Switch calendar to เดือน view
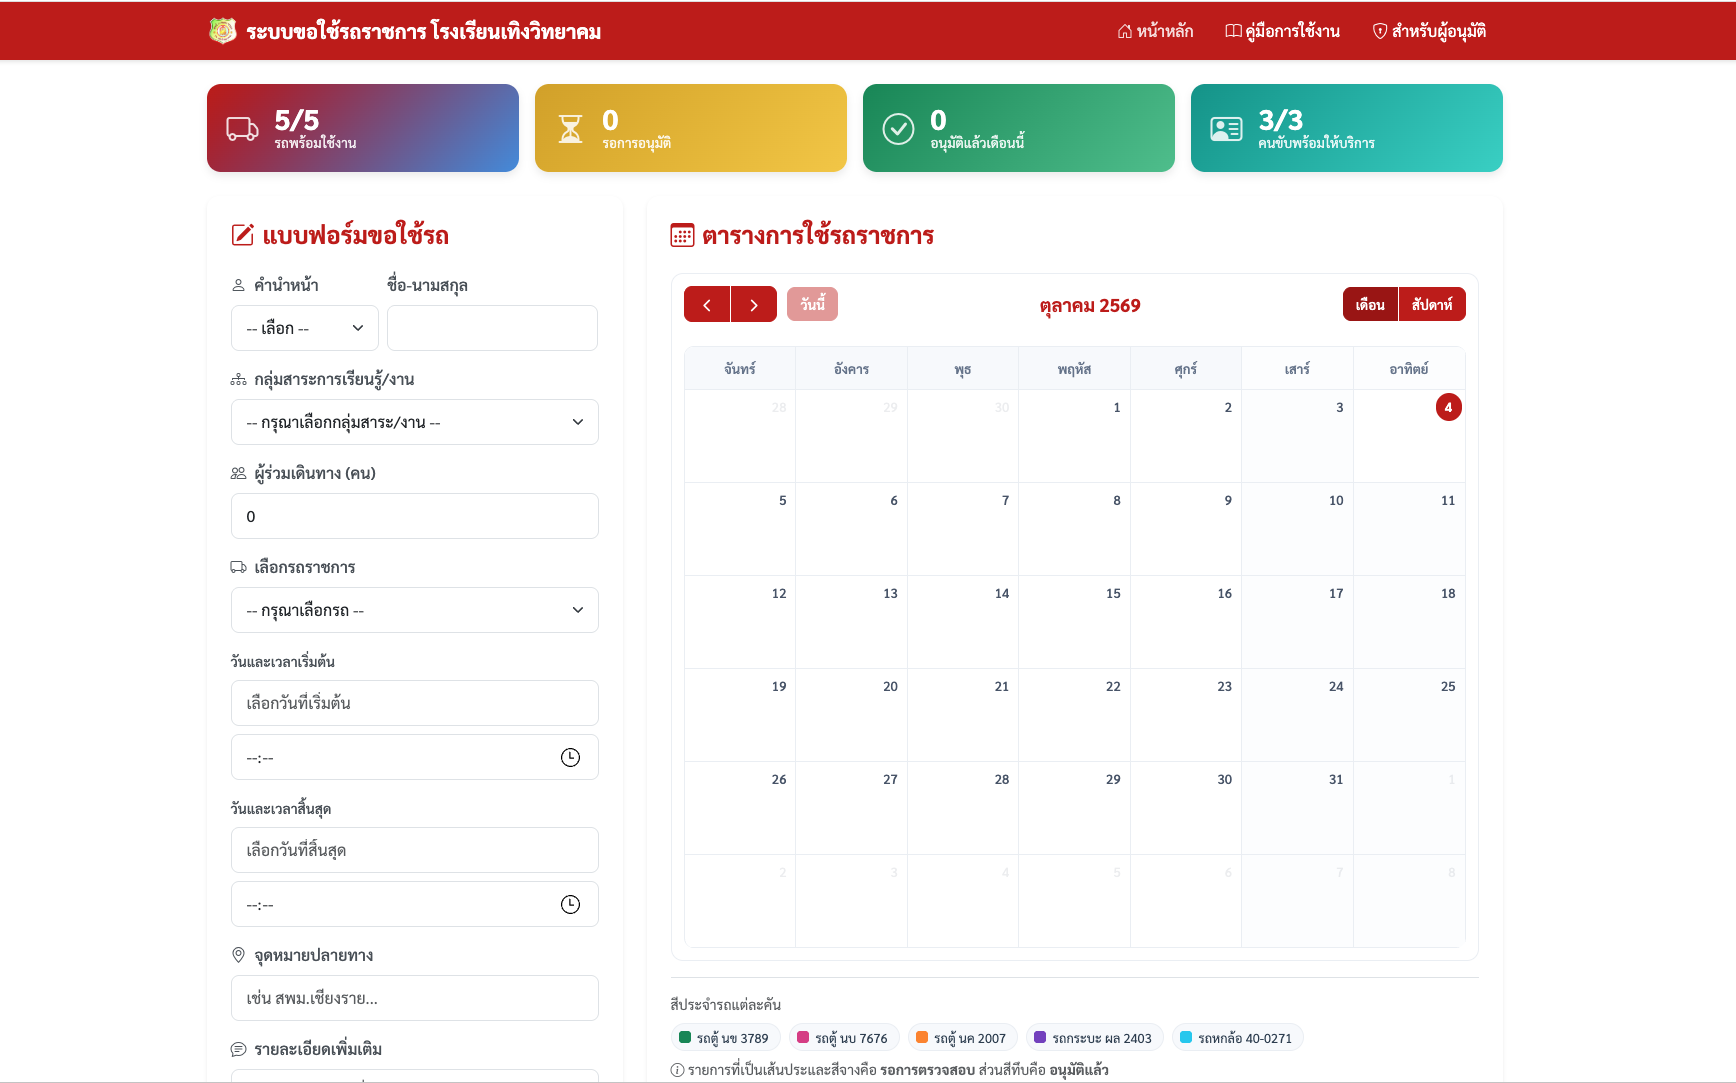 1370,305
